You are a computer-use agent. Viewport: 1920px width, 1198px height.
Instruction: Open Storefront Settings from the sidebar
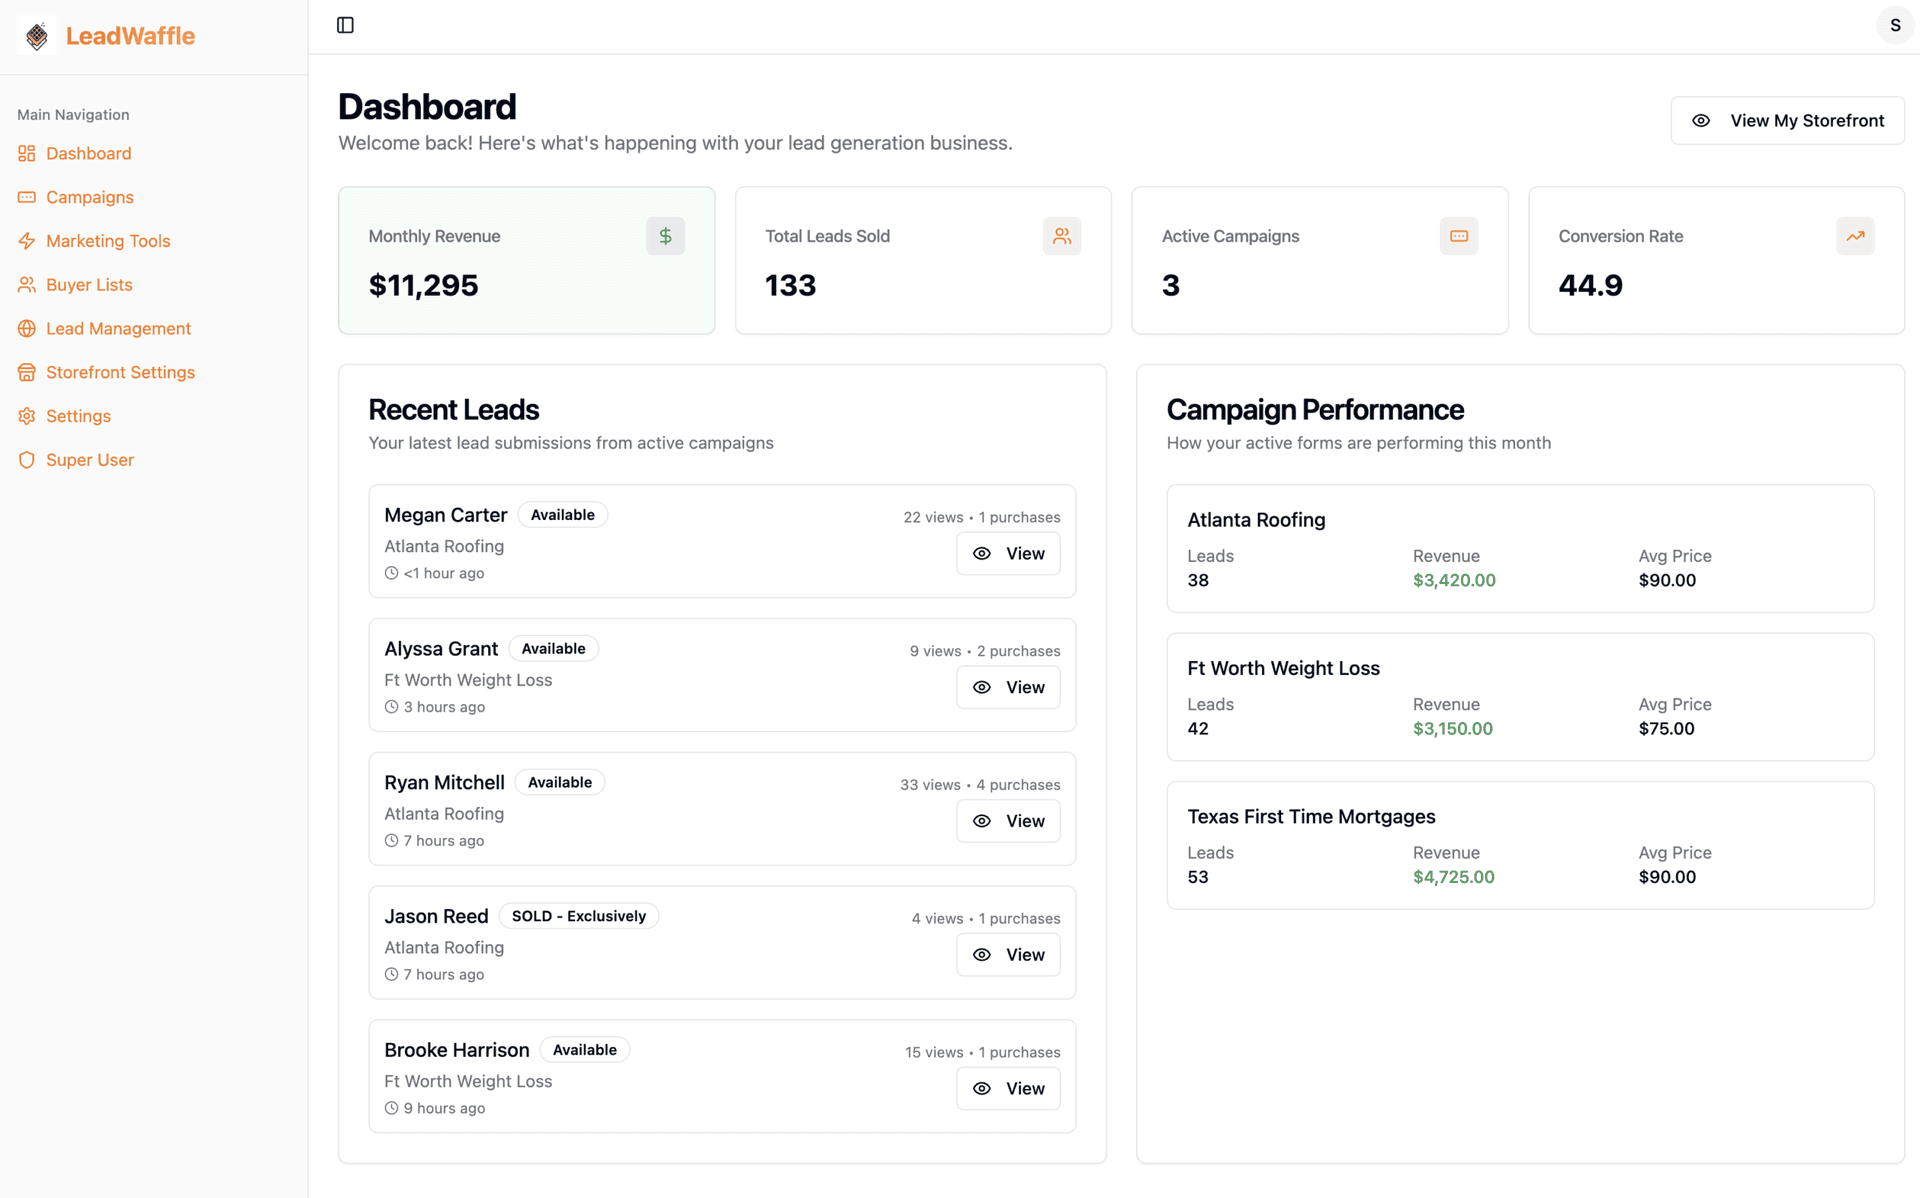(x=120, y=372)
